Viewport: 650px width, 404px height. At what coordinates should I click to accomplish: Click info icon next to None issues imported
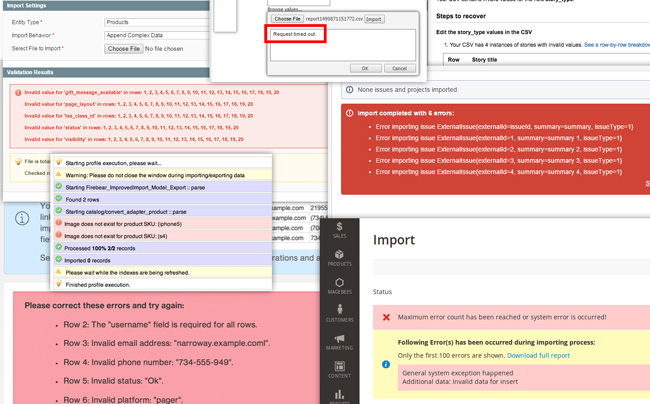pyautogui.click(x=349, y=90)
